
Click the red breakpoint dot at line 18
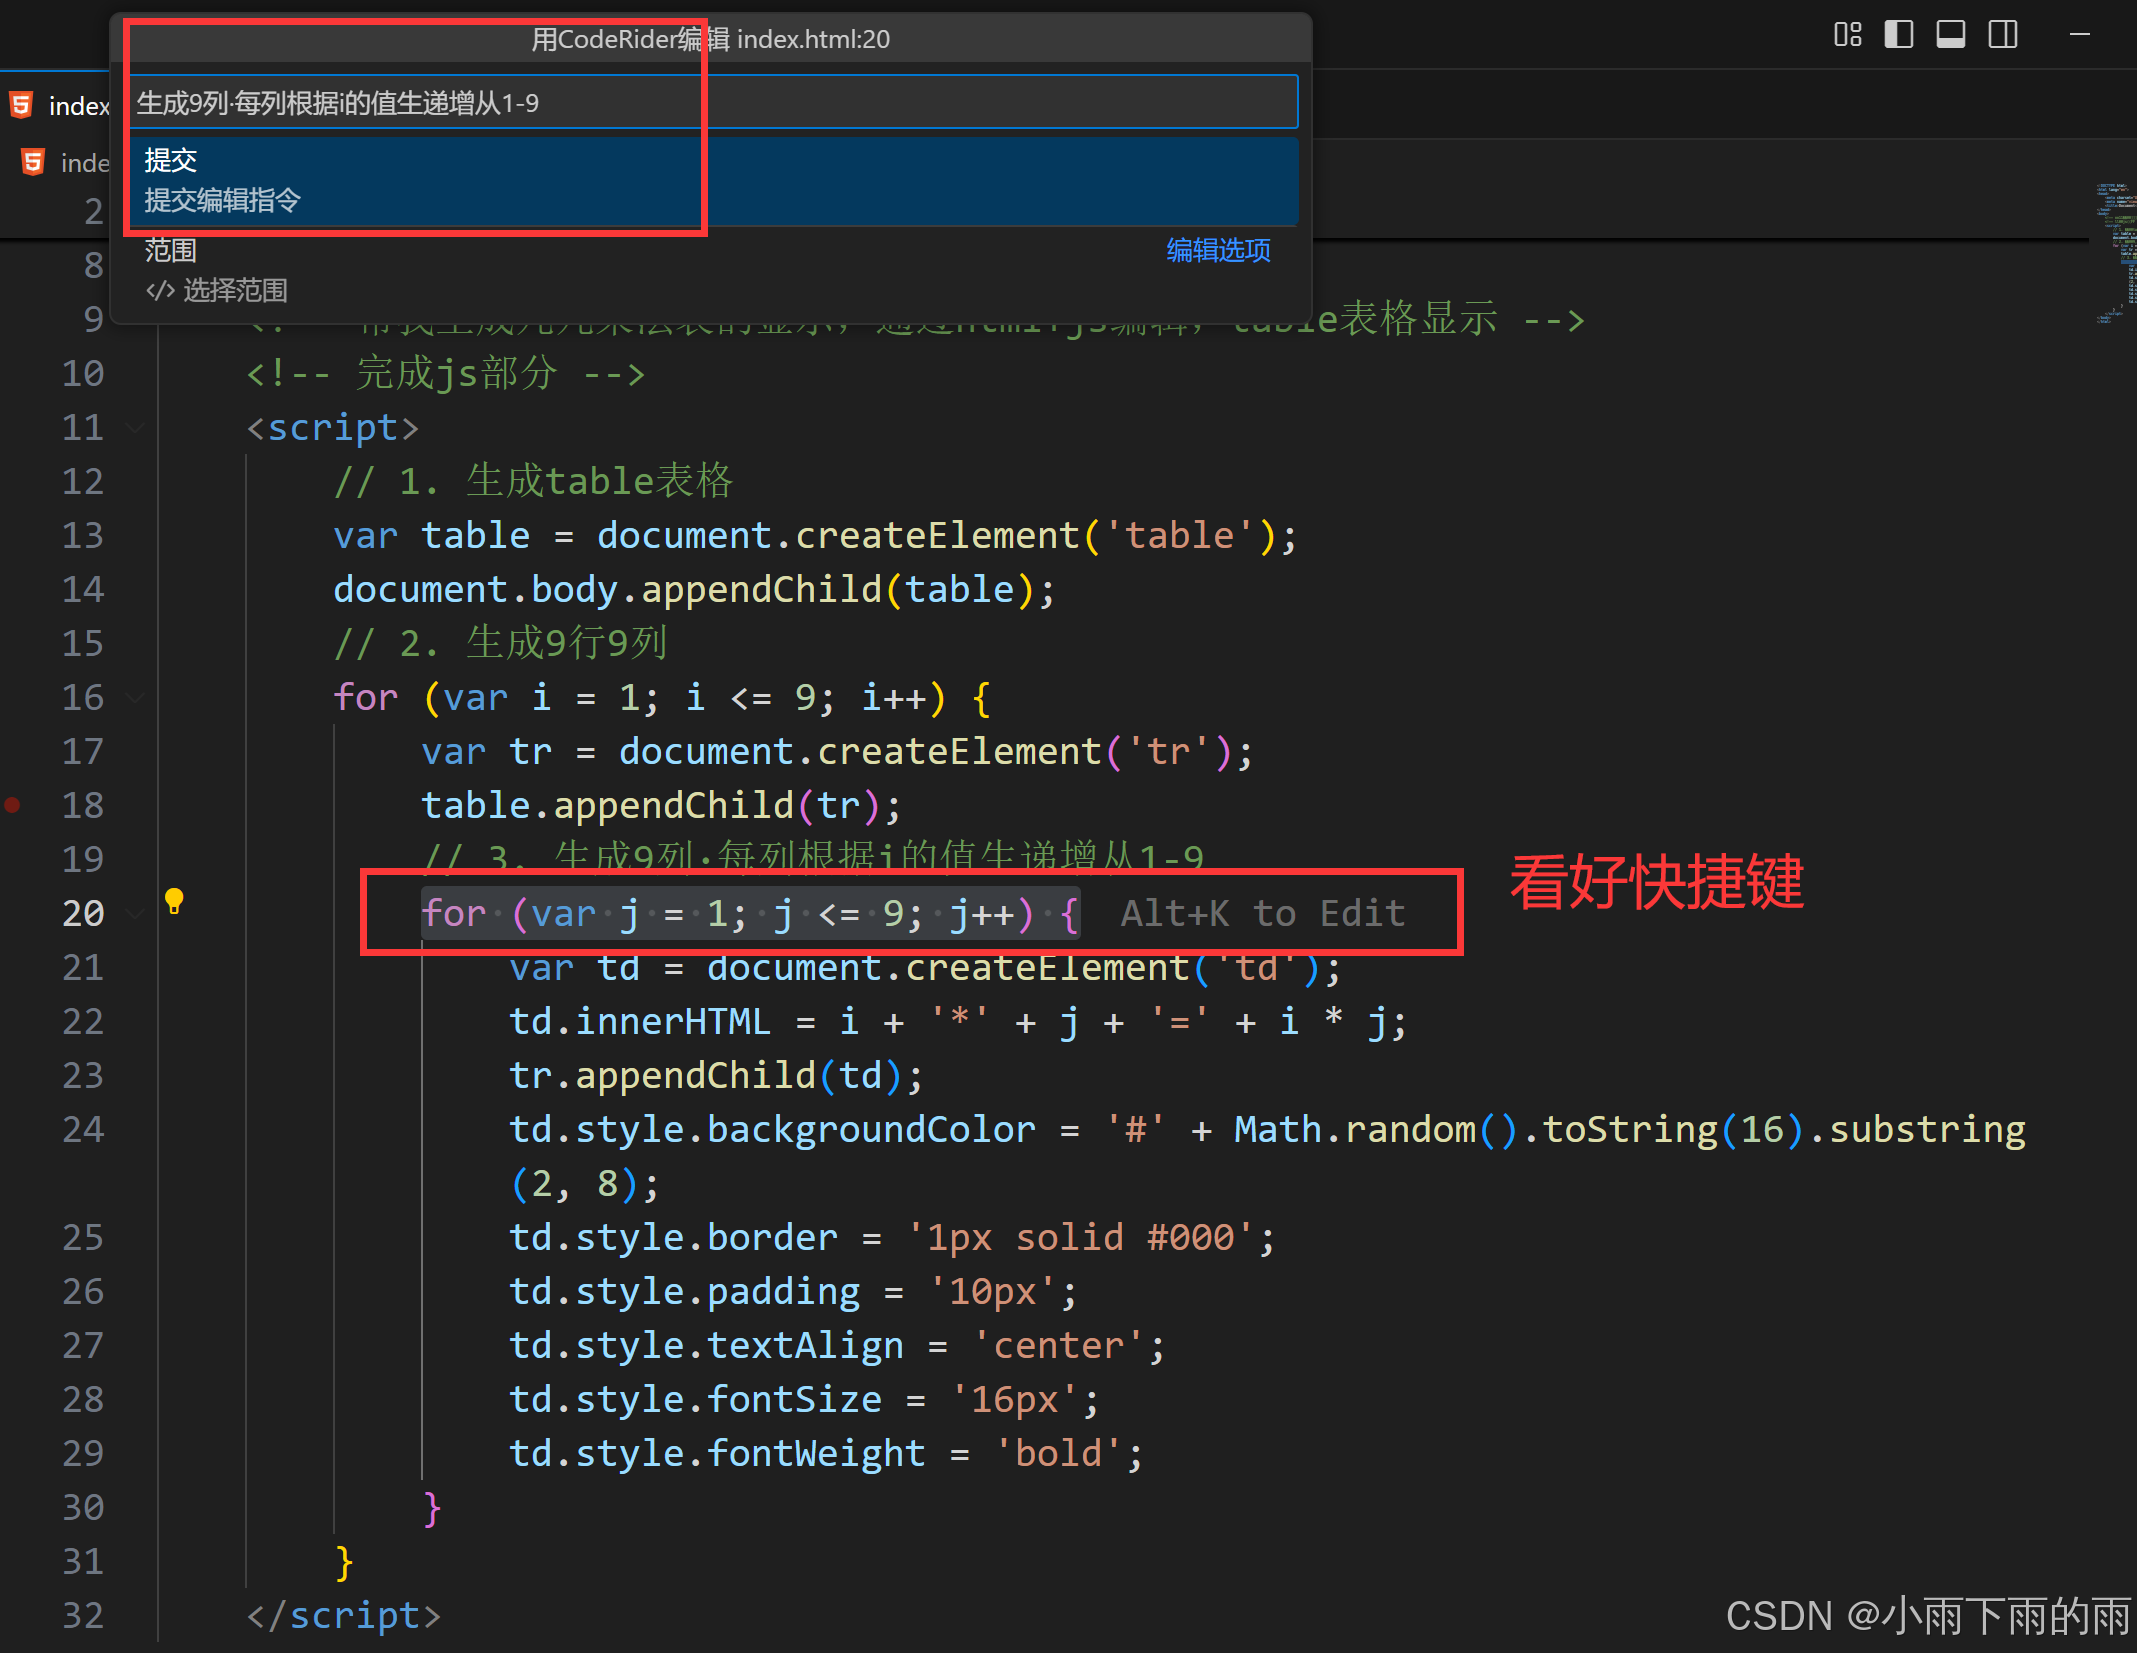tap(13, 805)
